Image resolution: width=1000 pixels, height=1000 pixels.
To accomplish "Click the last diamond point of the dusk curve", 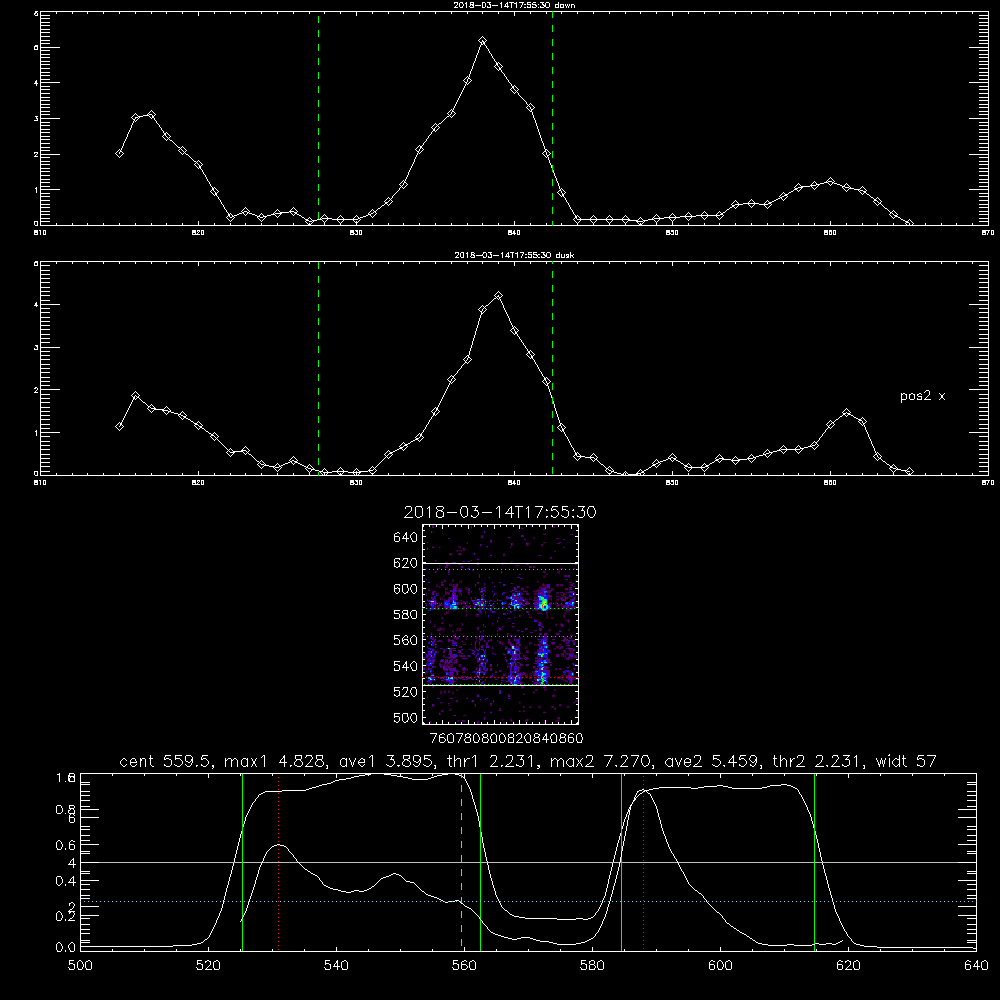I will pos(909,471).
